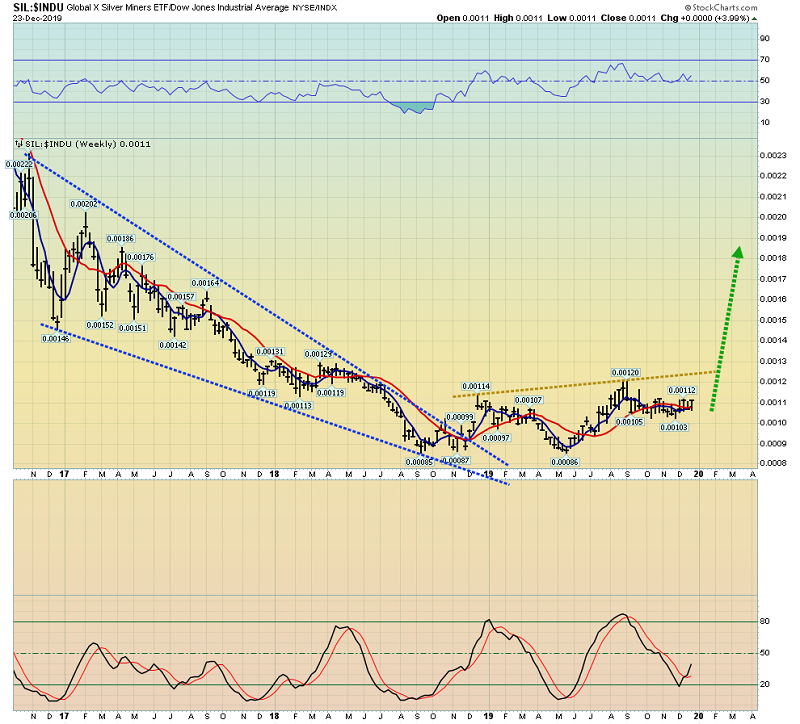The image size is (800, 724).
Task: Click the 0.00146 price label
Action: (x=56, y=338)
